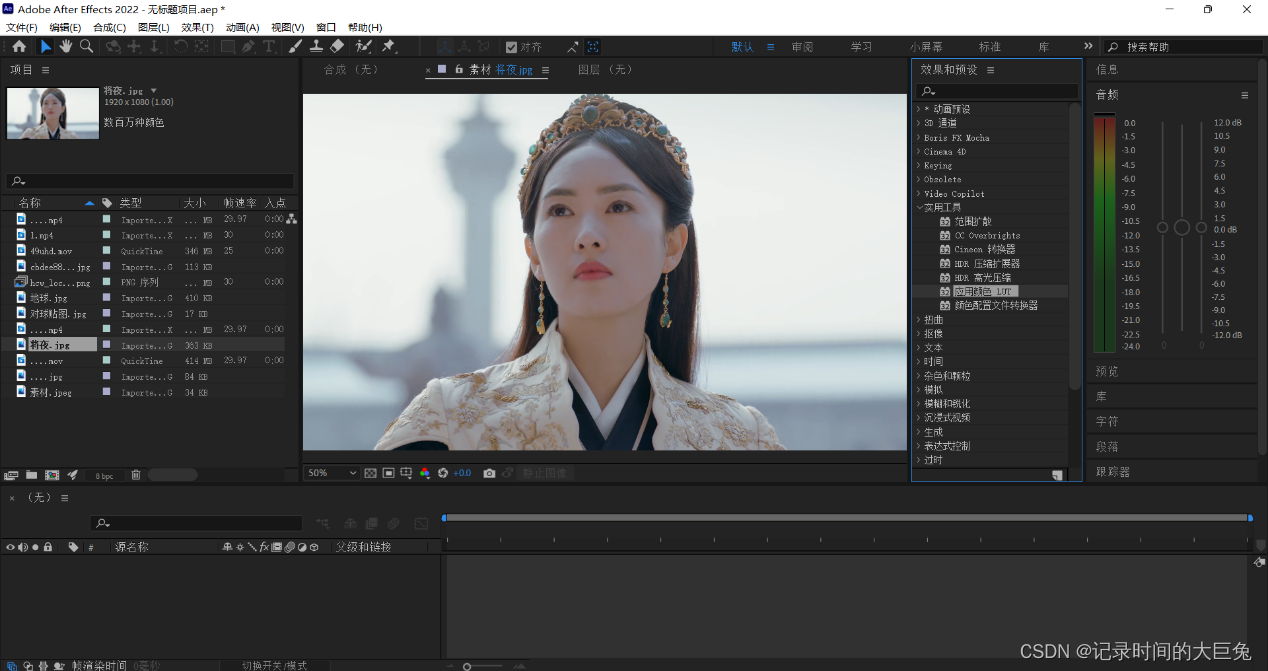Select the Roto Brush tool

(363, 46)
